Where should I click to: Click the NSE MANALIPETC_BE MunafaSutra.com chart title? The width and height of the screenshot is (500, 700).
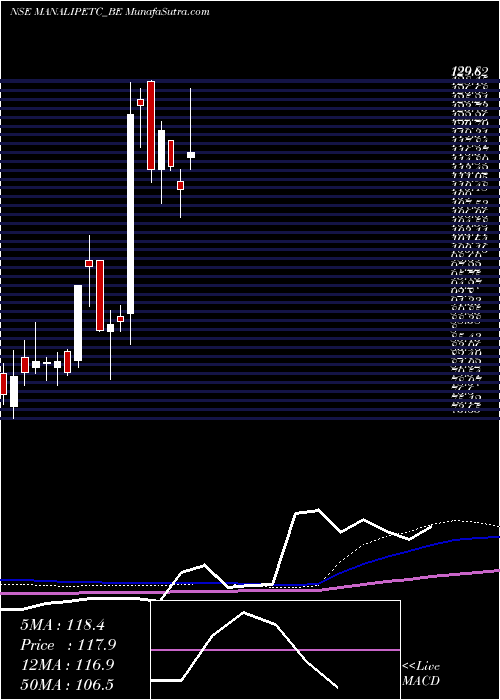click(x=109, y=12)
